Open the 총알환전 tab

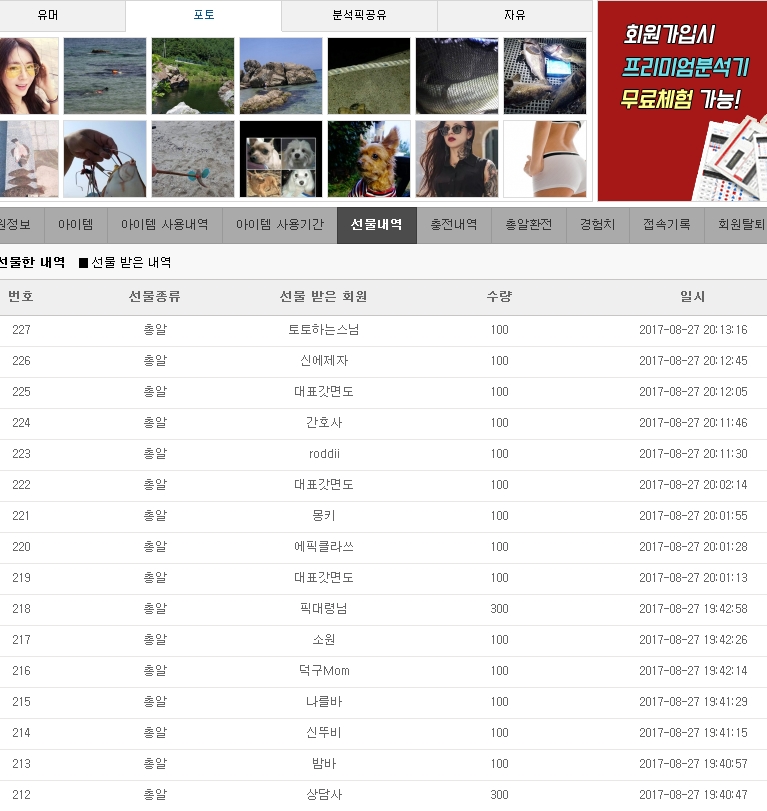click(x=529, y=224)
